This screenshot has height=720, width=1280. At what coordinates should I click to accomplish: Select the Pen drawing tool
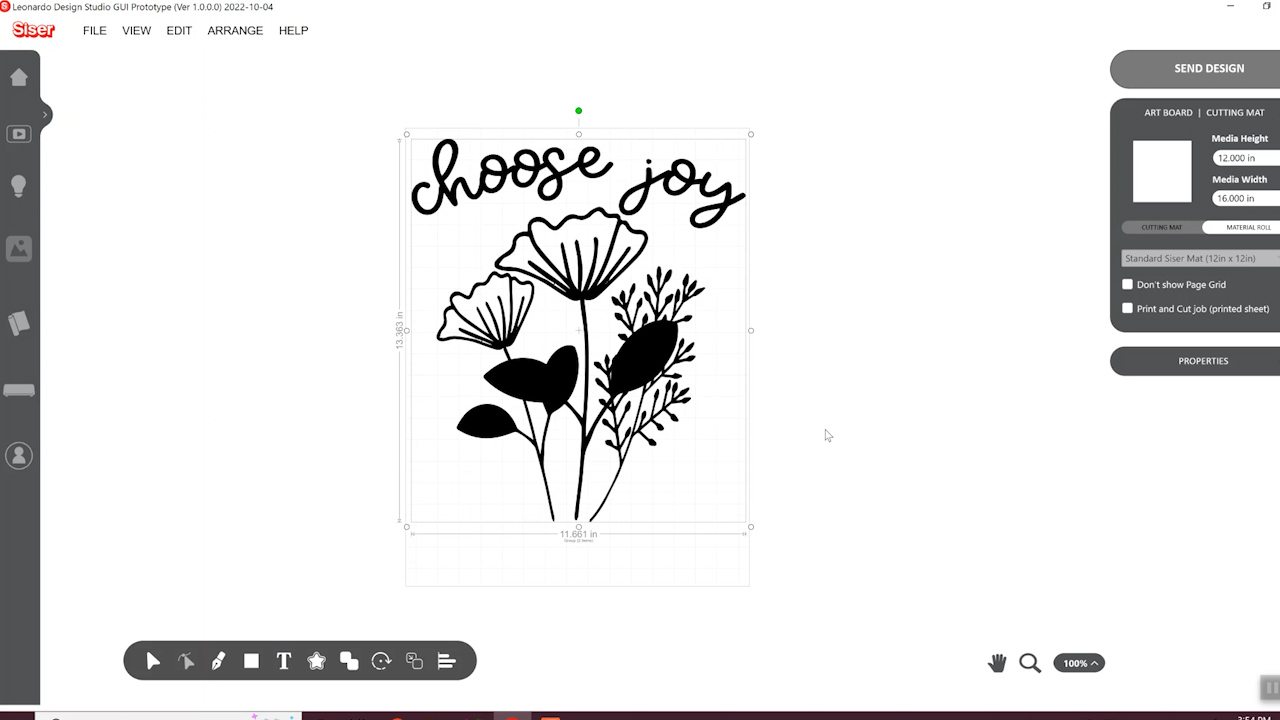click(x=218, y=661)
